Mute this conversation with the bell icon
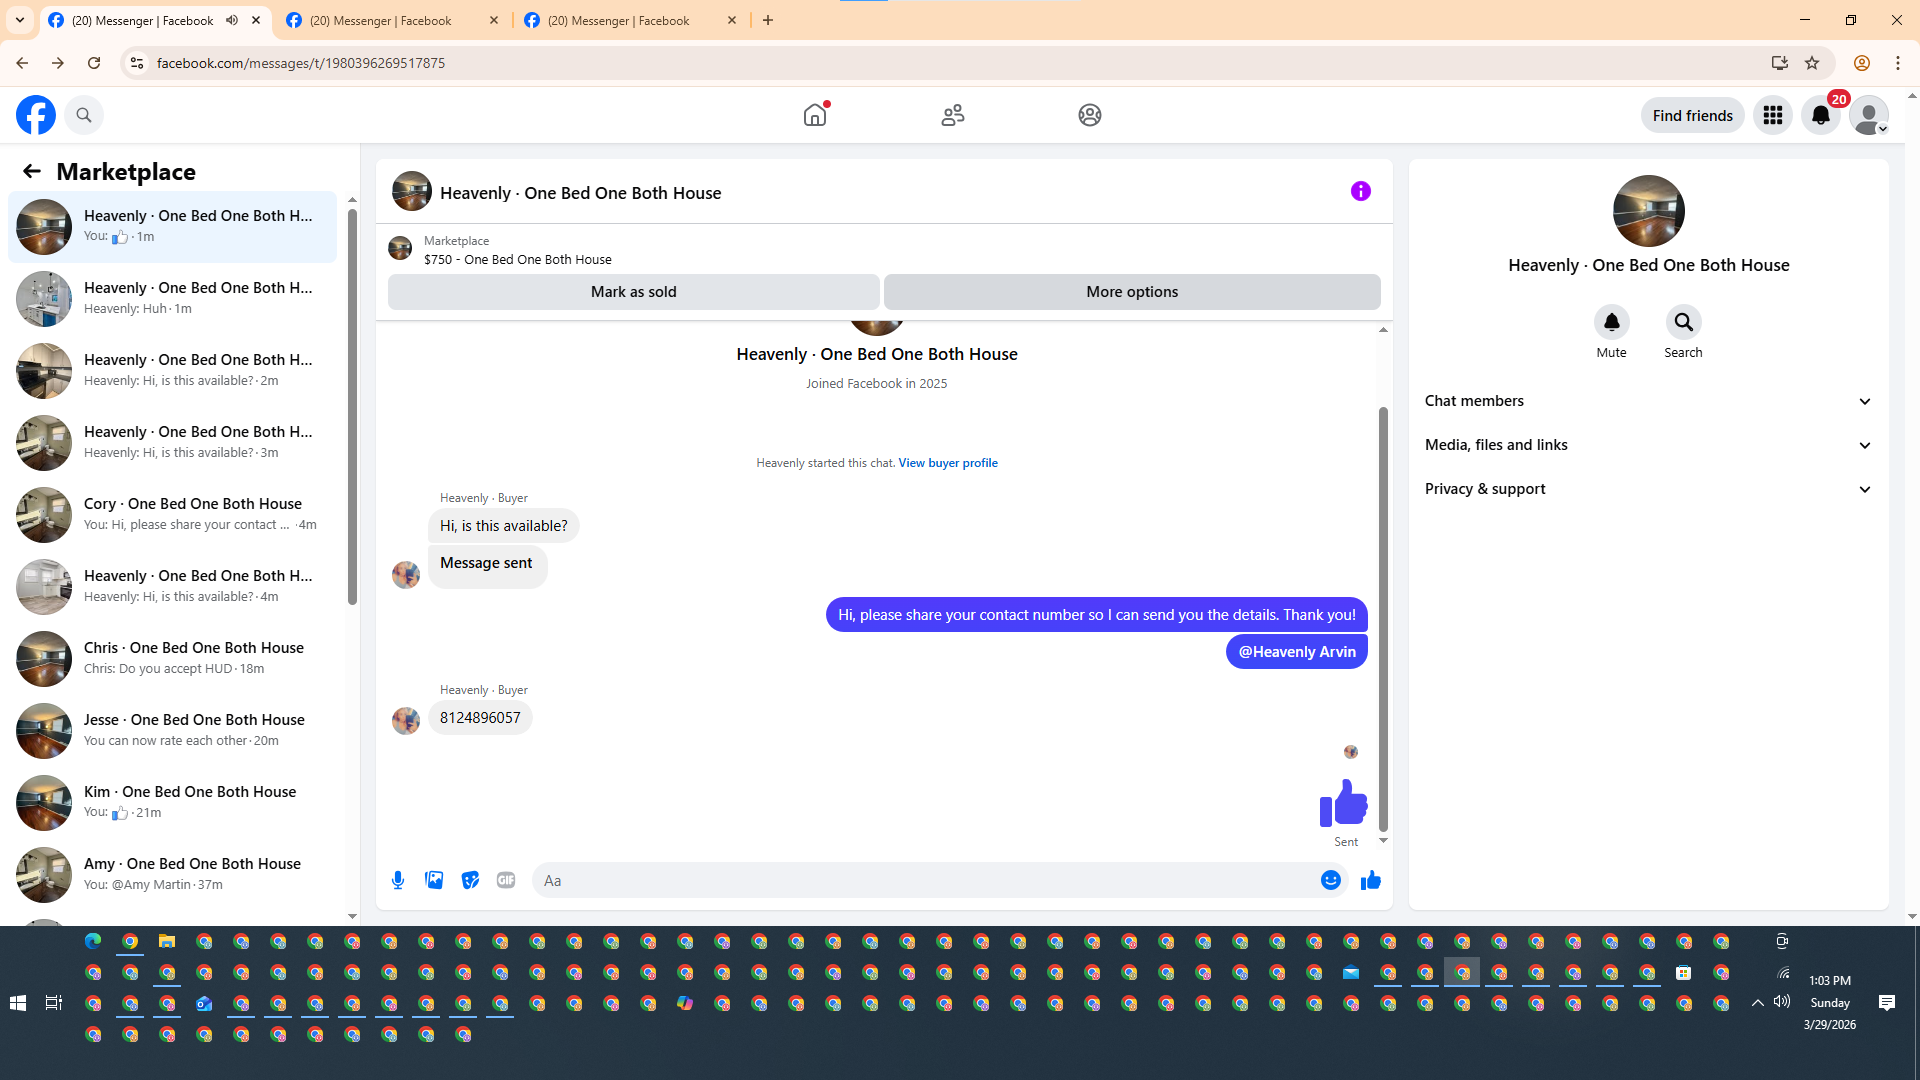 pos(1612,322)
